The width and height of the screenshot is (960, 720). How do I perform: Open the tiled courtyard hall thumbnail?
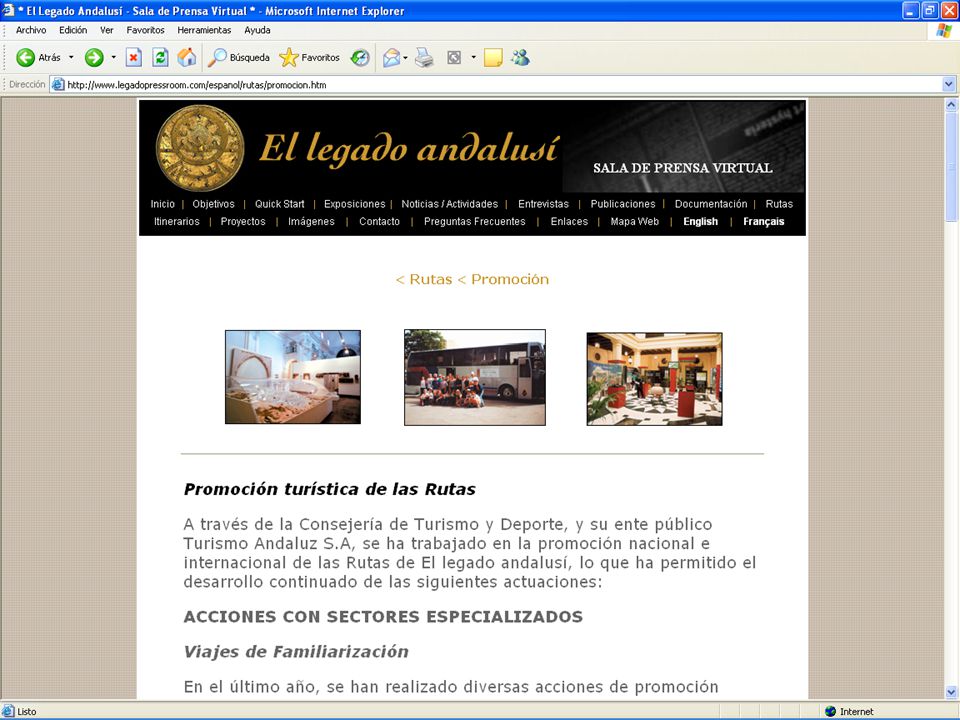pos(654,379)
